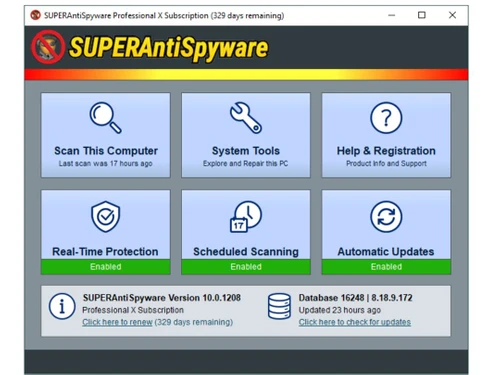This screenshot has width=500, height=375.
Task: Close the SUPERAntiSpyware window
Action: click(452, 15)
